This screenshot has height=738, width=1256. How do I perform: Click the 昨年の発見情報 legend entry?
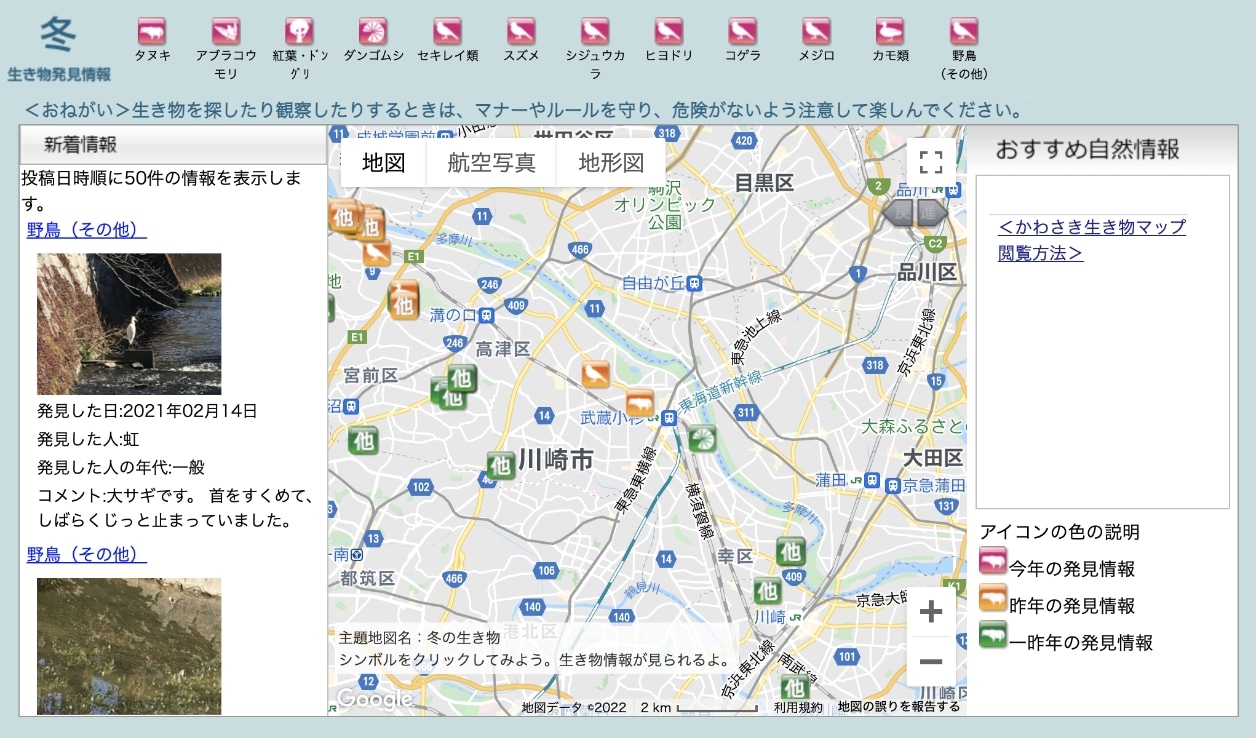point(1058,603)
